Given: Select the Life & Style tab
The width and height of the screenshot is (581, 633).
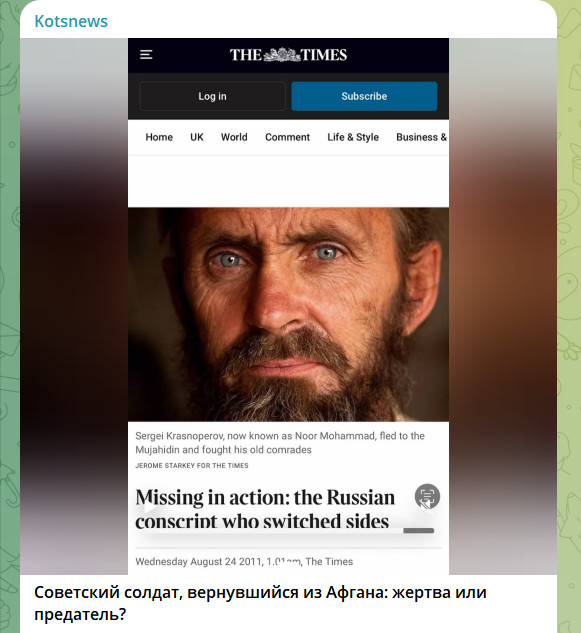Looking at the screenshot, I should [x=353, y=137].
